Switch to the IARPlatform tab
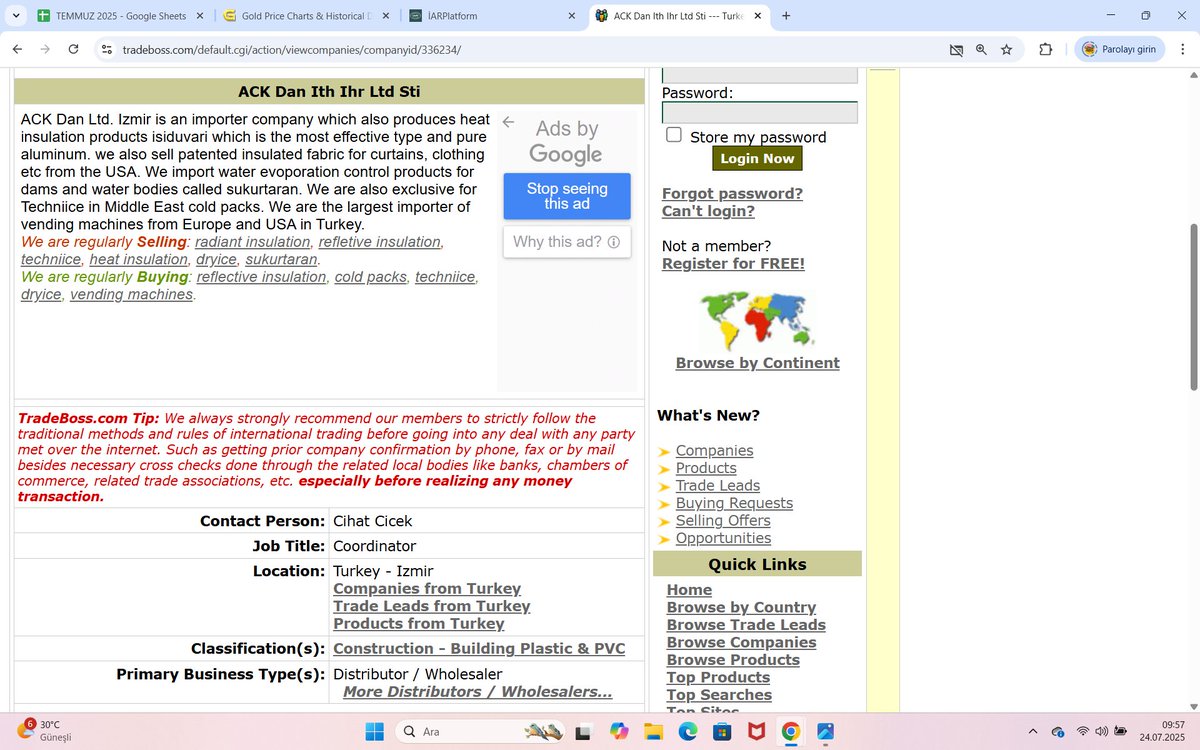Image resolution: width=1200 pixels, height=750 pixels. point(491,16)
